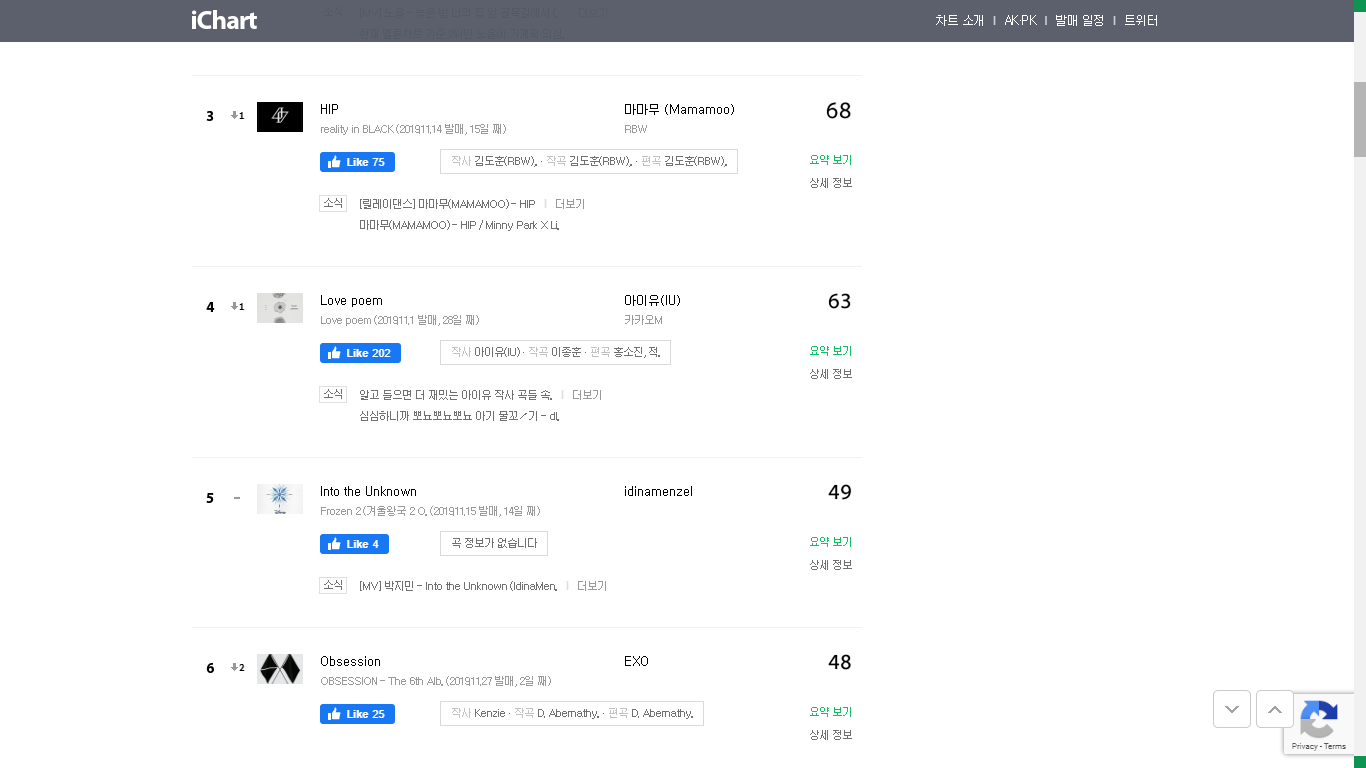Open artist EXO

coord(636,661)
